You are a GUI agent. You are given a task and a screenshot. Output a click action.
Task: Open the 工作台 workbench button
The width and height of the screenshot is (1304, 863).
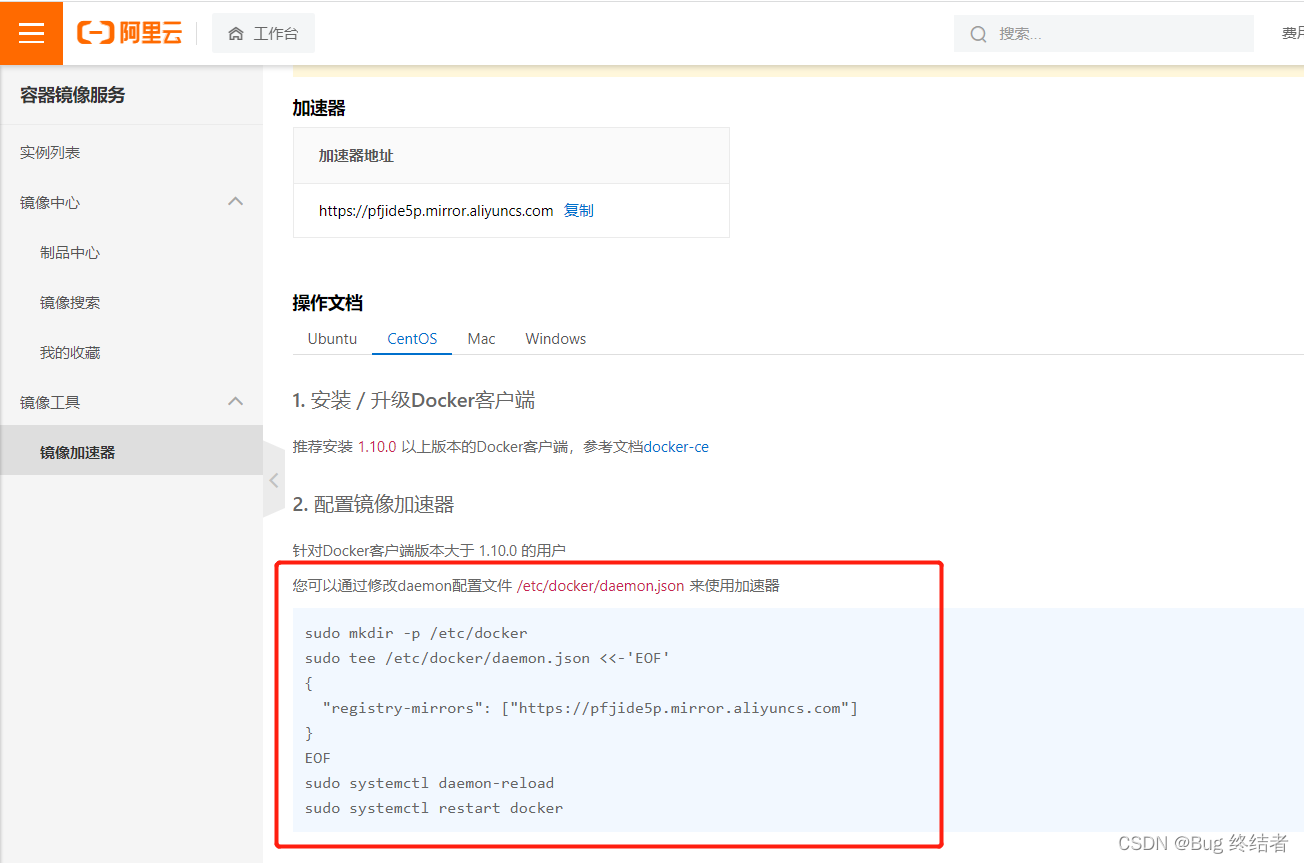click(x=263, y=33)
